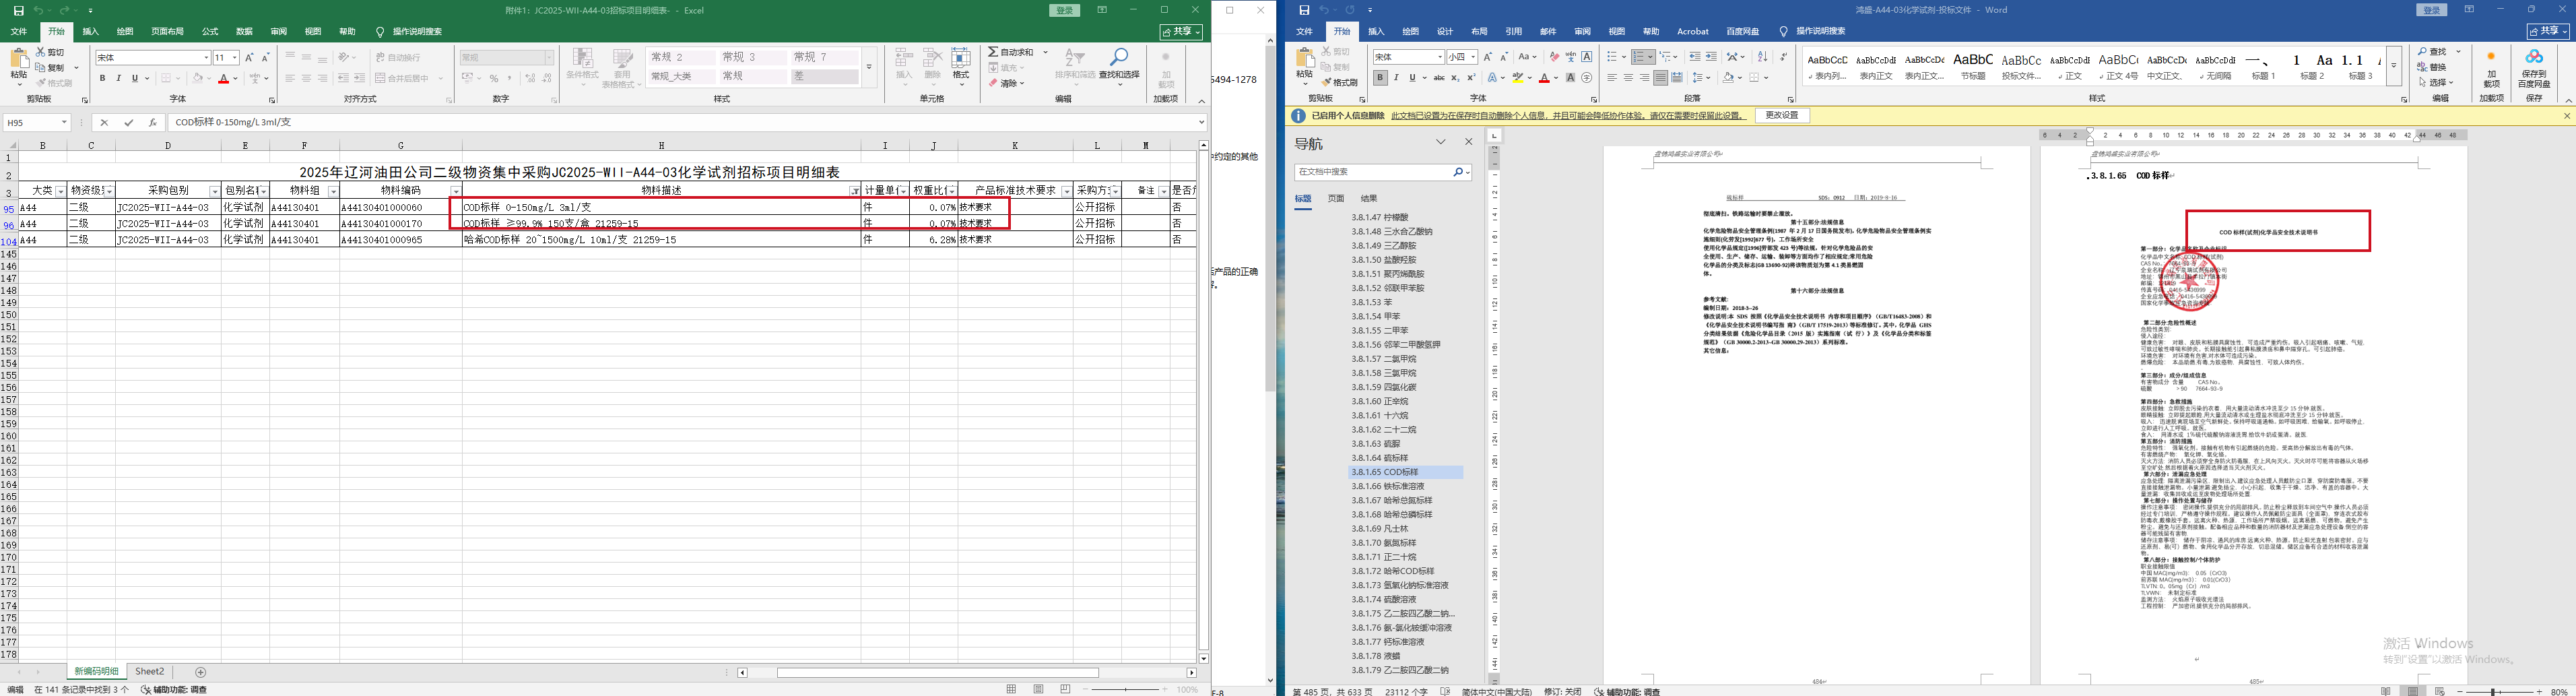Viewport: 2576px width, 696px height.
Task: Open Excel font size dropdown
Action: pos(234,58)
